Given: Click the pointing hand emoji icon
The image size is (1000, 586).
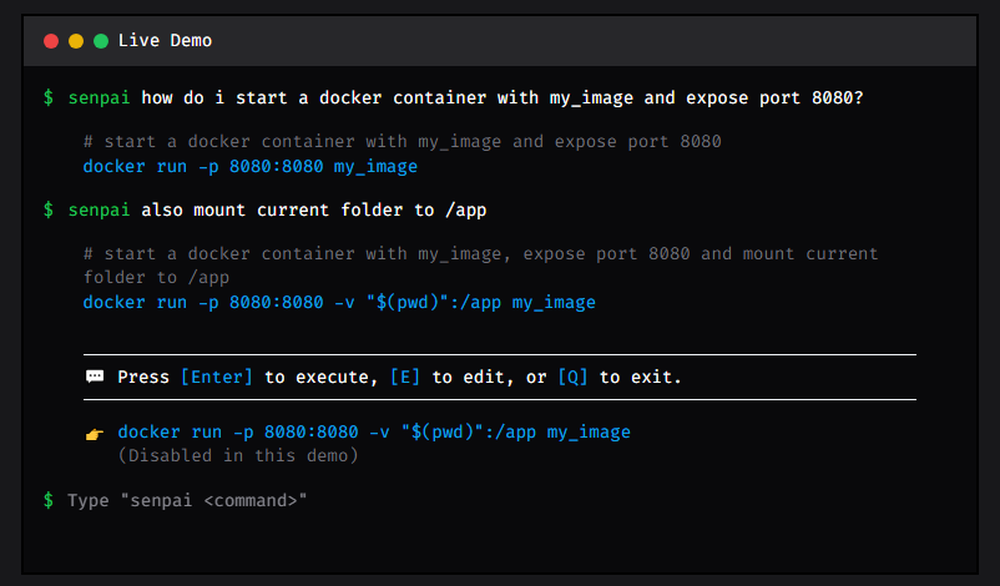Looking at the screenshot, I should click(95, 434).
